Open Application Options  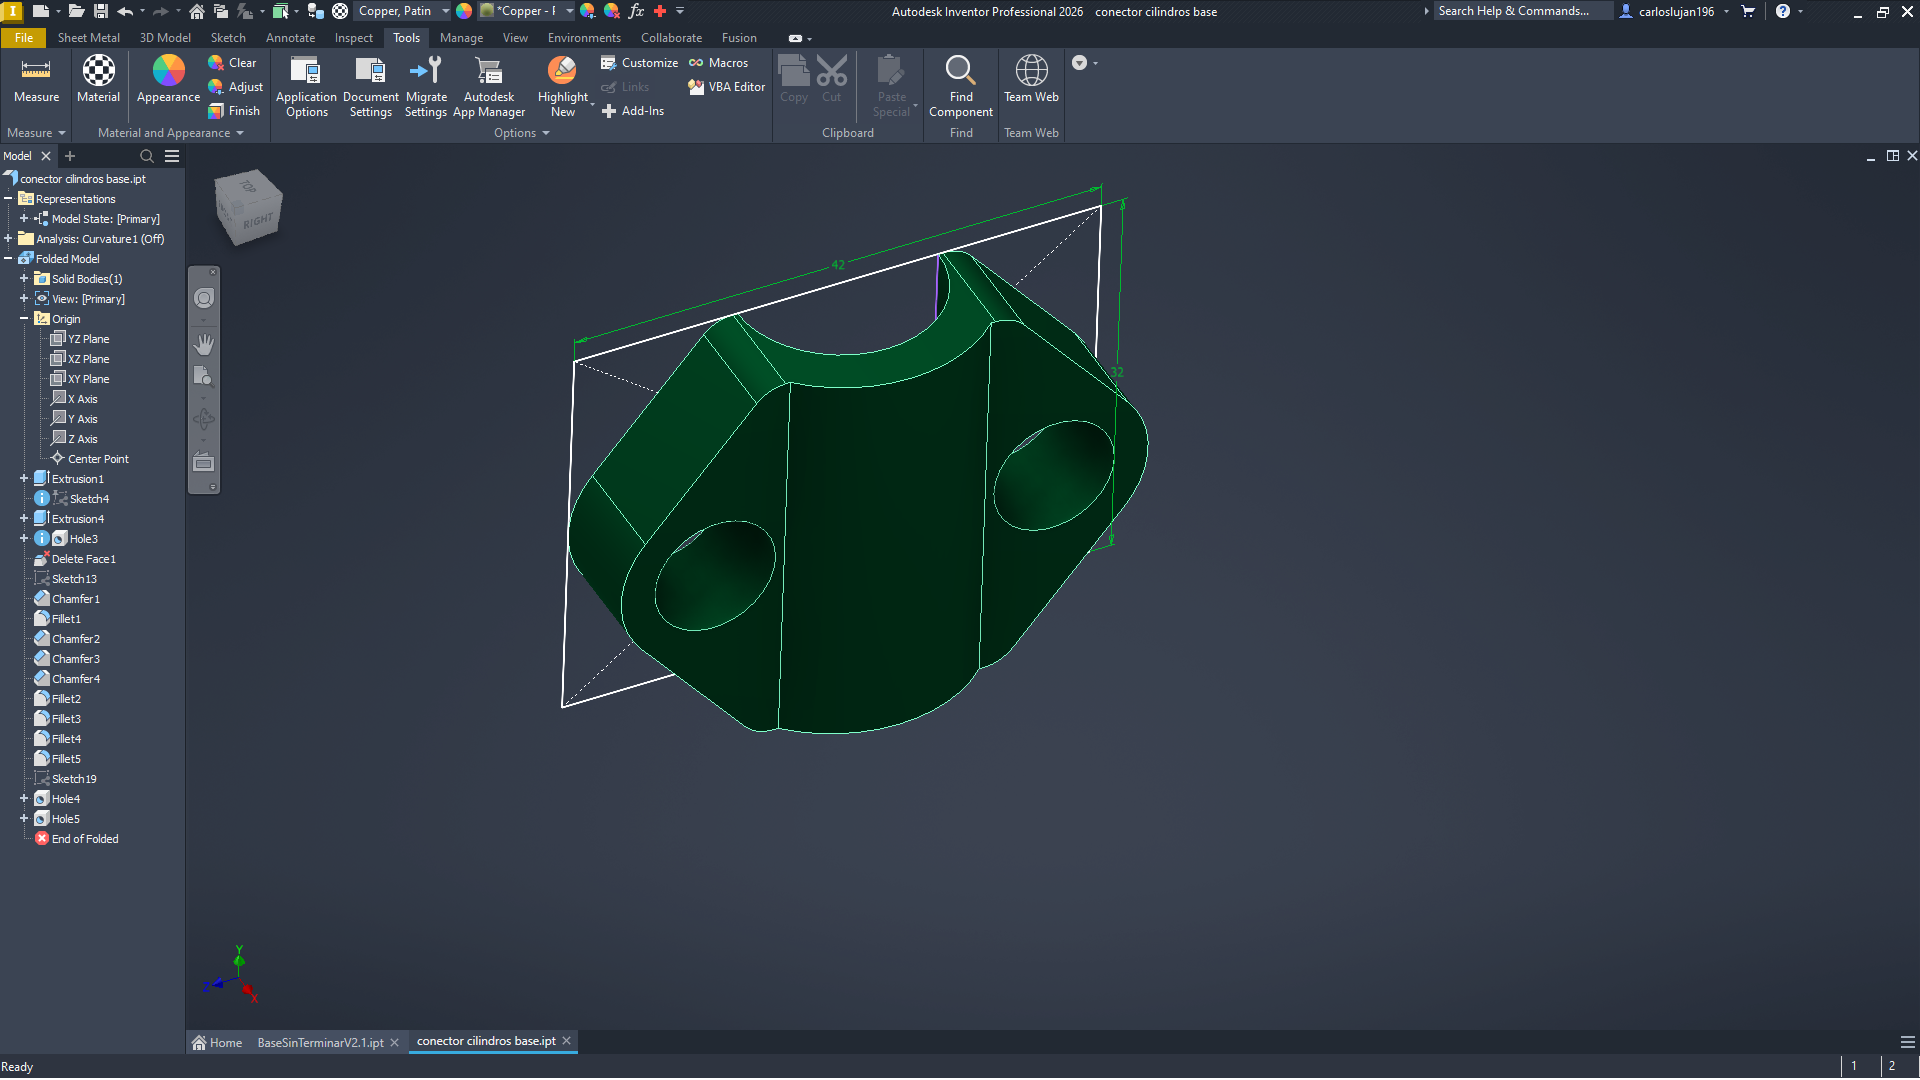pos(306,71)
